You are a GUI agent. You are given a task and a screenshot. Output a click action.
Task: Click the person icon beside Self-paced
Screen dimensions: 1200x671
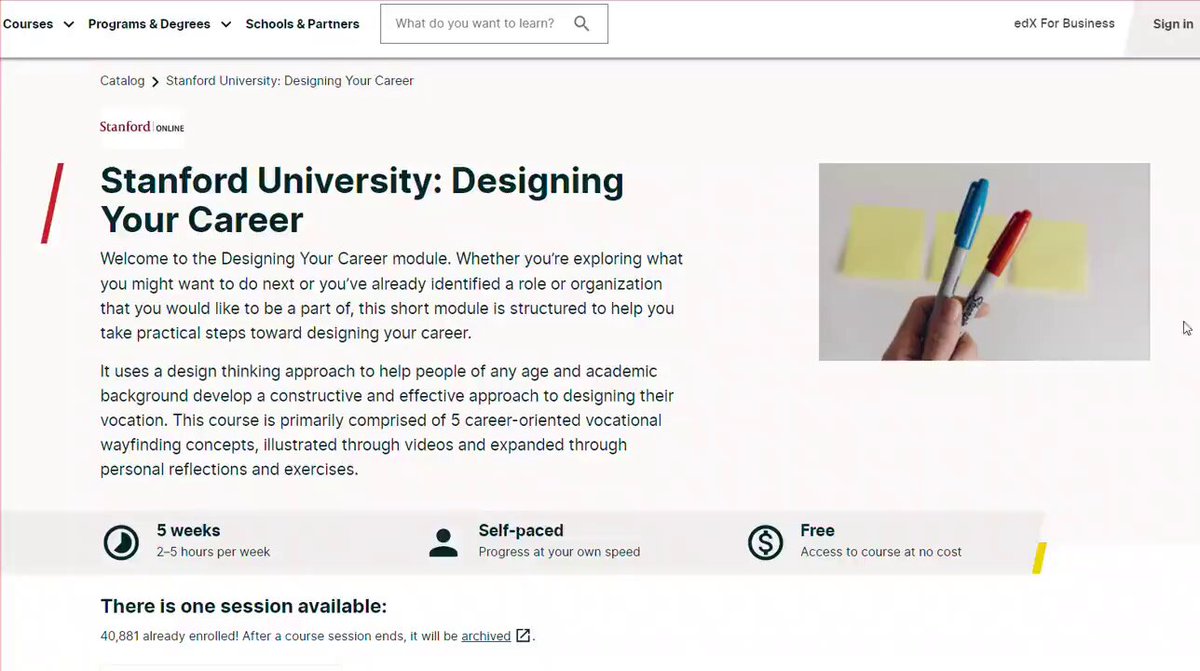[443, 542]
